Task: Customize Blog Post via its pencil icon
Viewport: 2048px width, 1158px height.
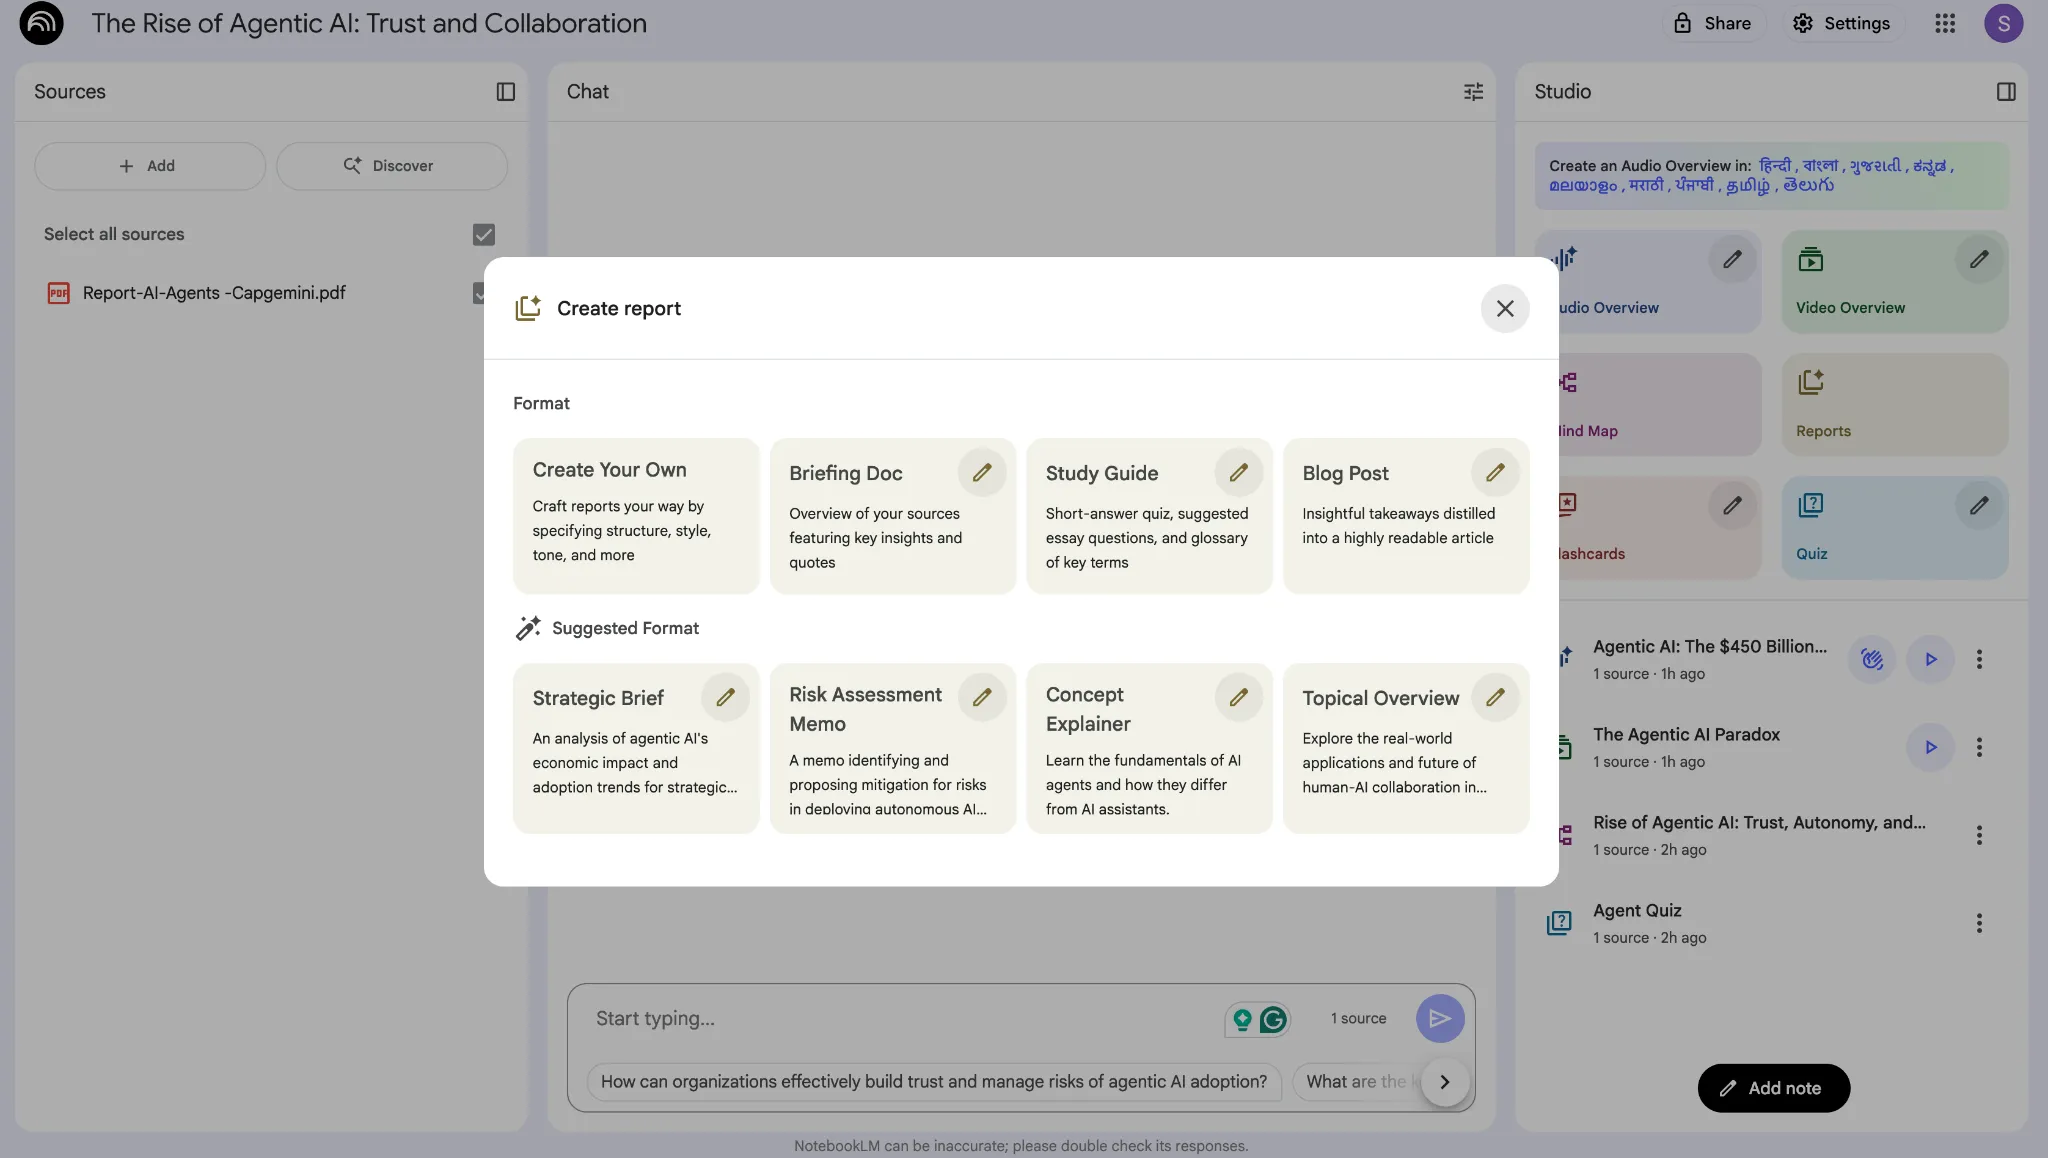Action: click(1495, 472)
